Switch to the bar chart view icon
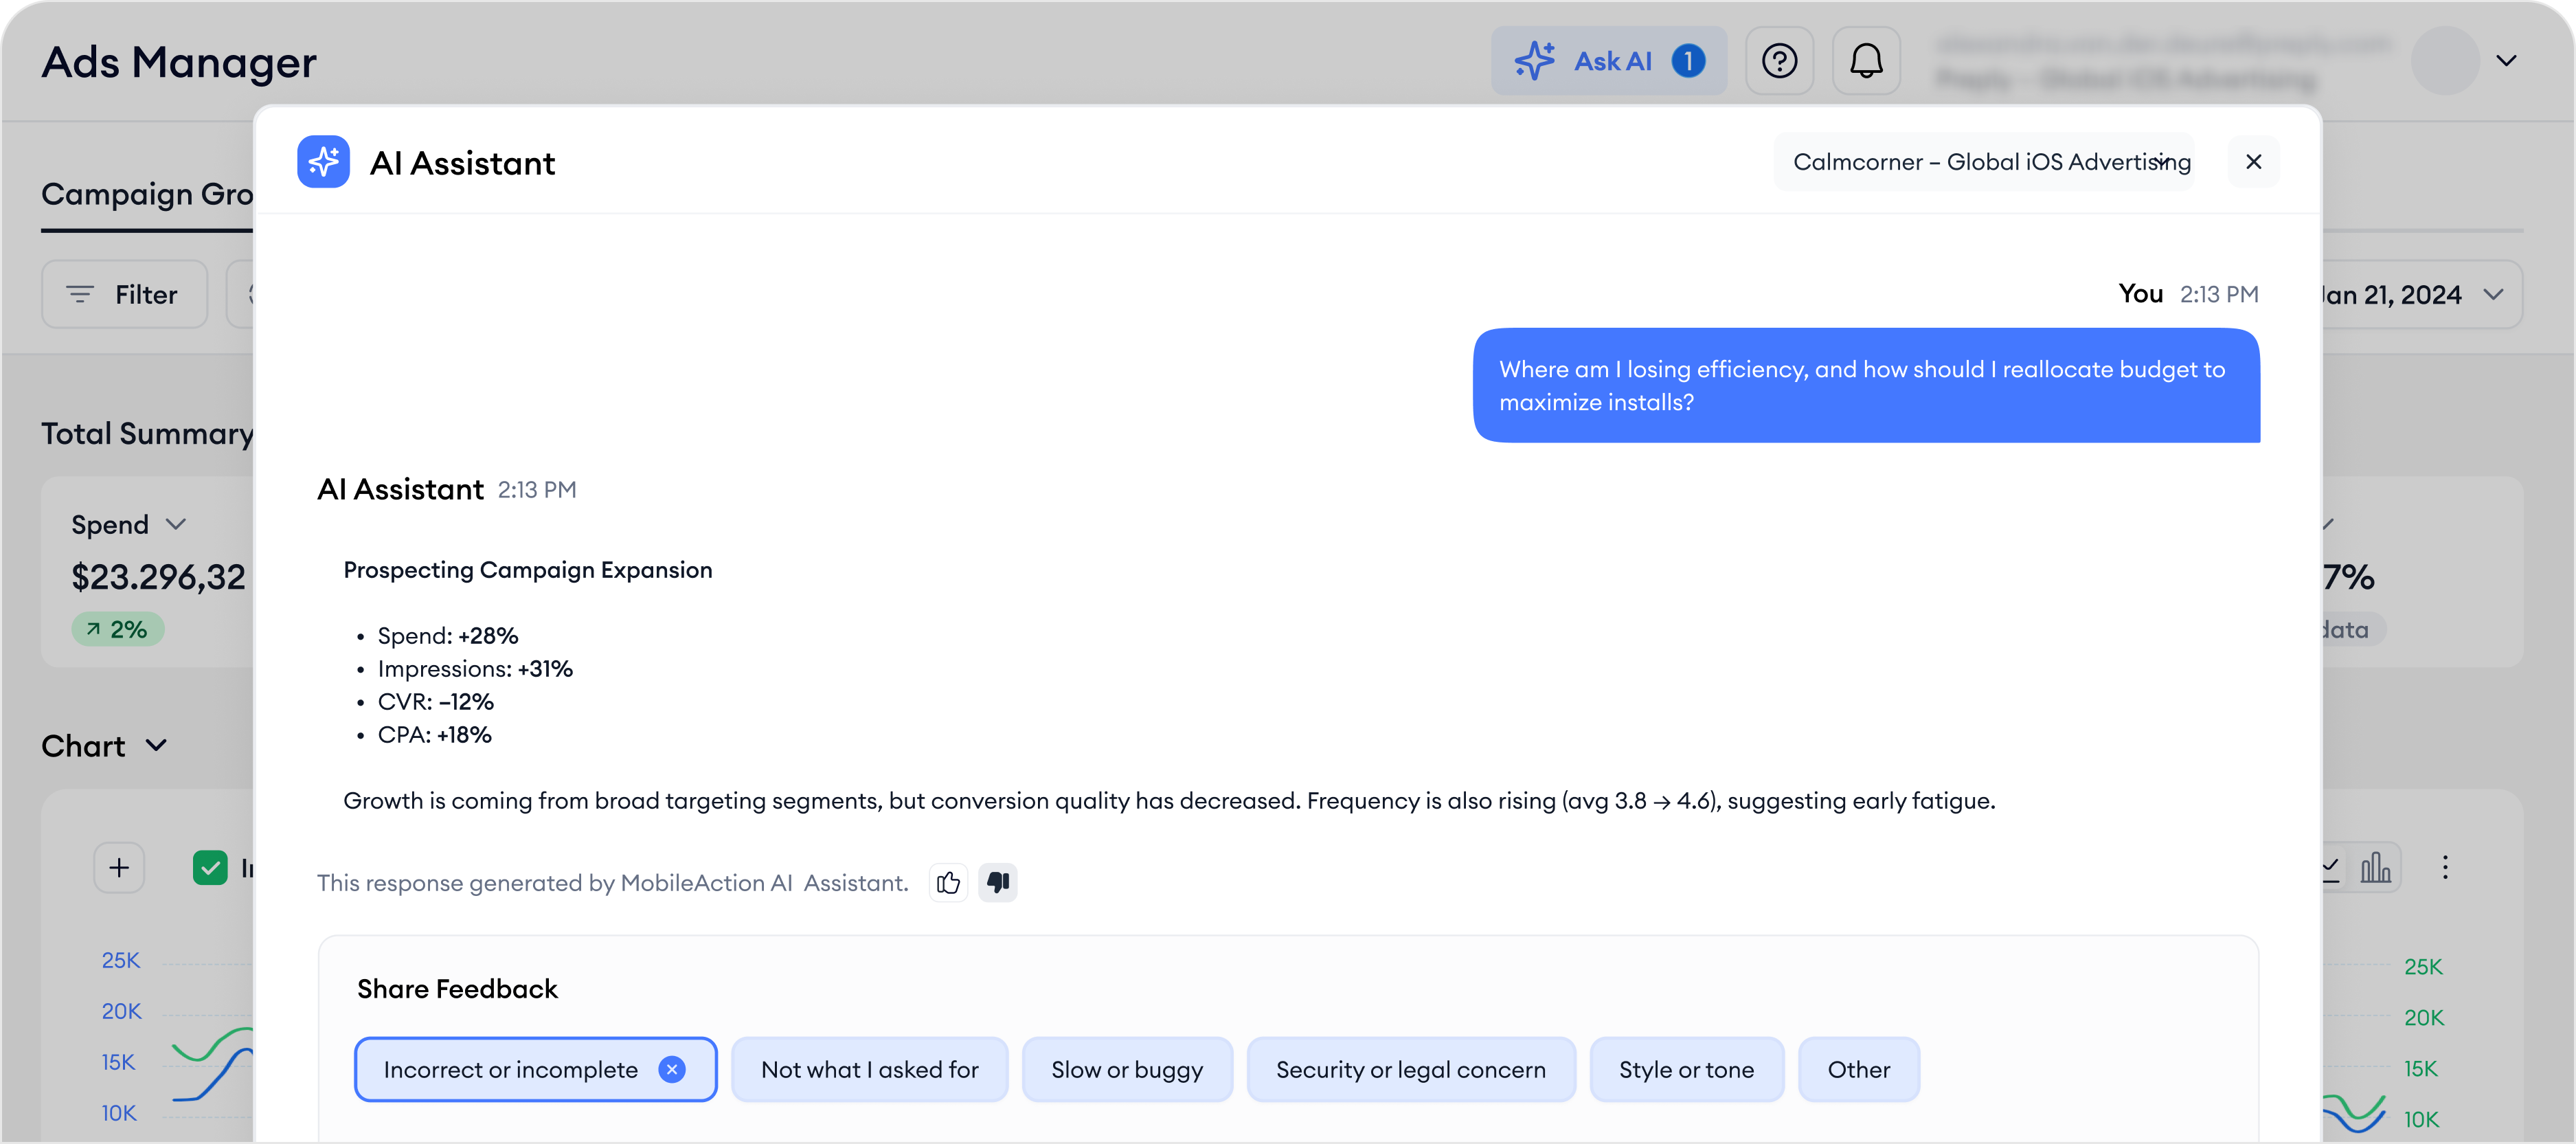2576x1144 pixels. 2375,867
